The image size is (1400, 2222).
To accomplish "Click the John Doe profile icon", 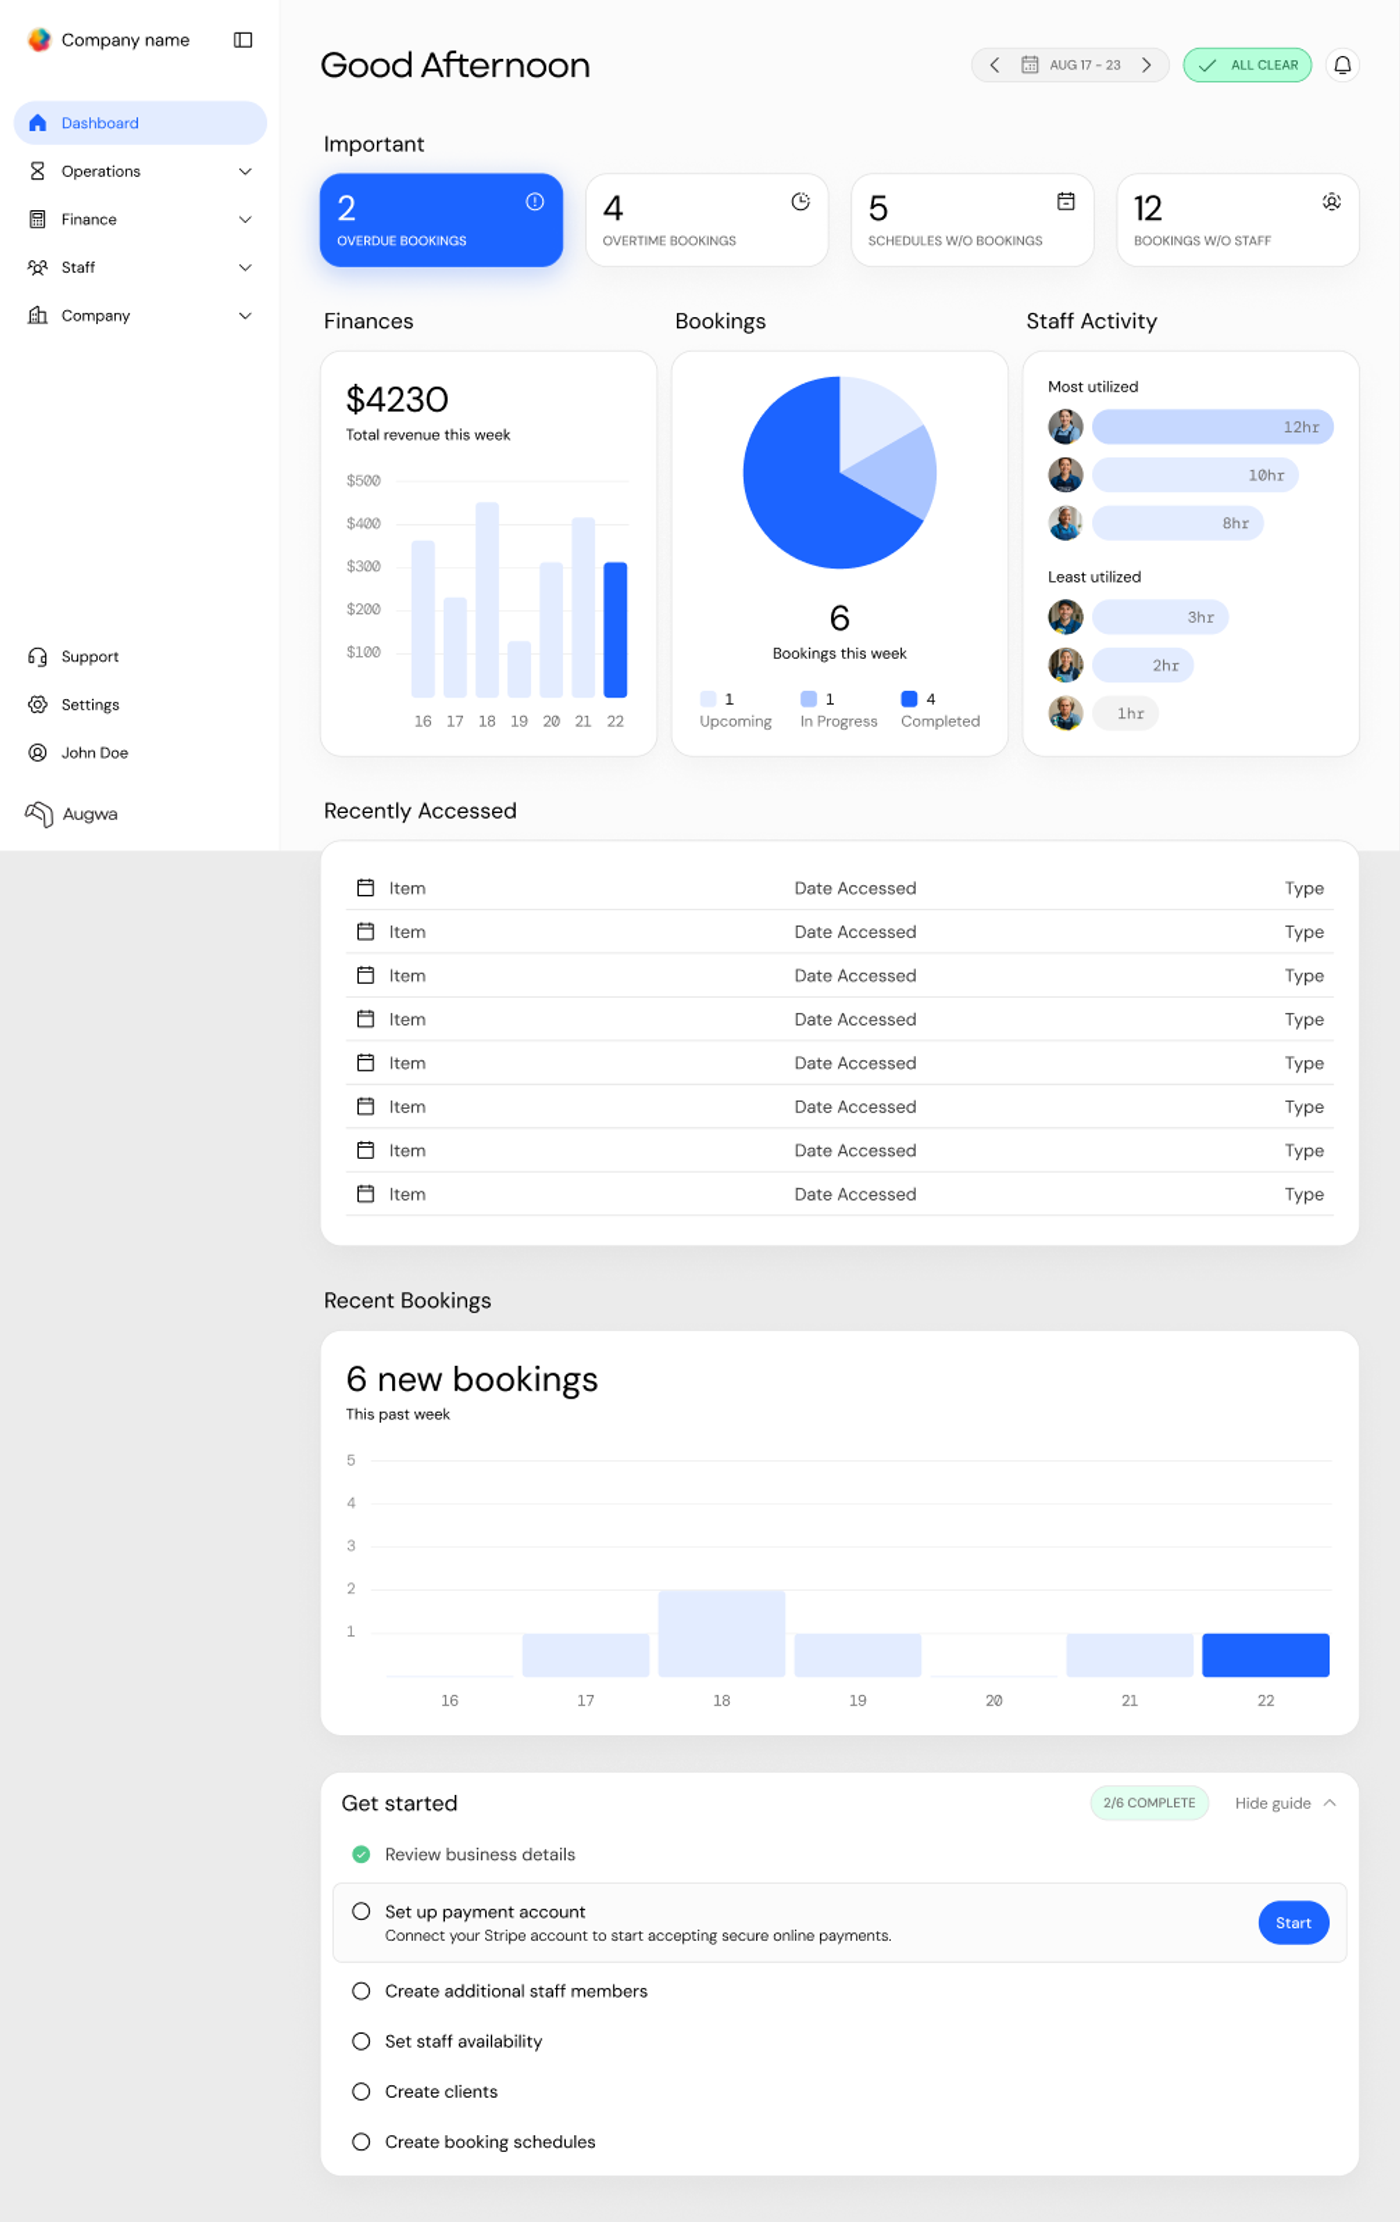I will [x=38, y=753].
